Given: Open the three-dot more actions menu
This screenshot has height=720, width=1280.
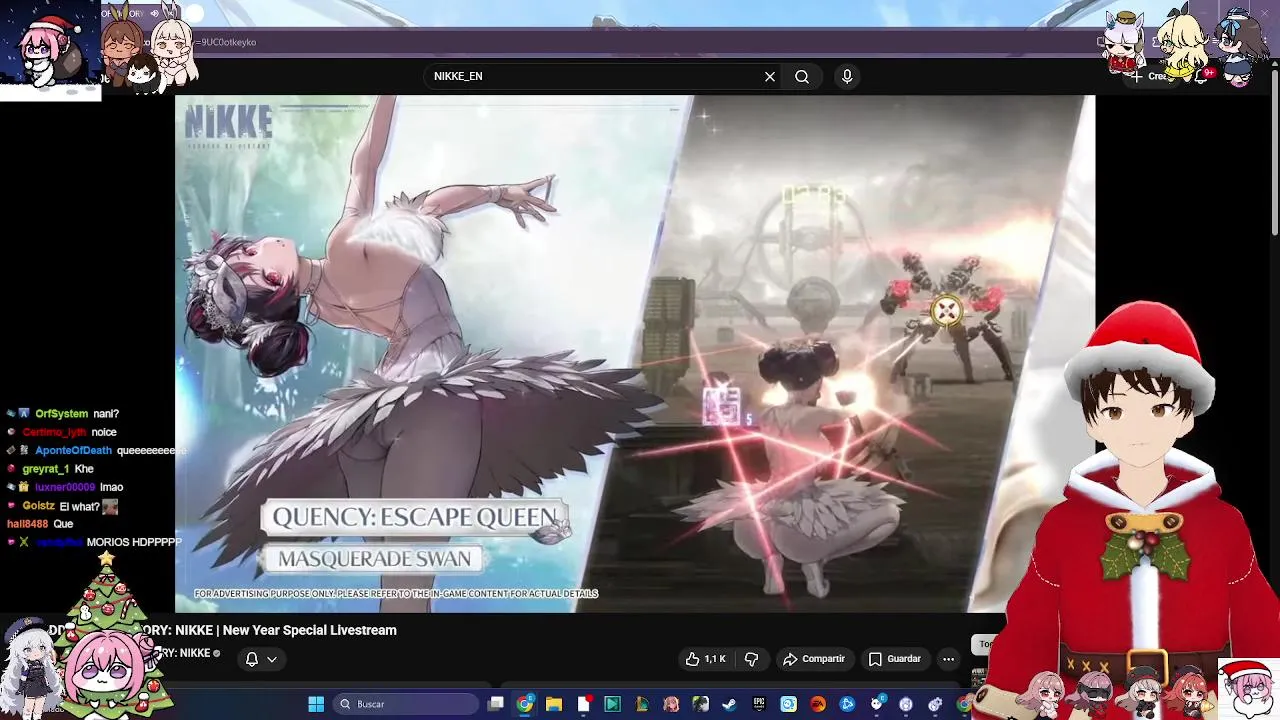Looking at the screenshot, I should tap(948, 659).
